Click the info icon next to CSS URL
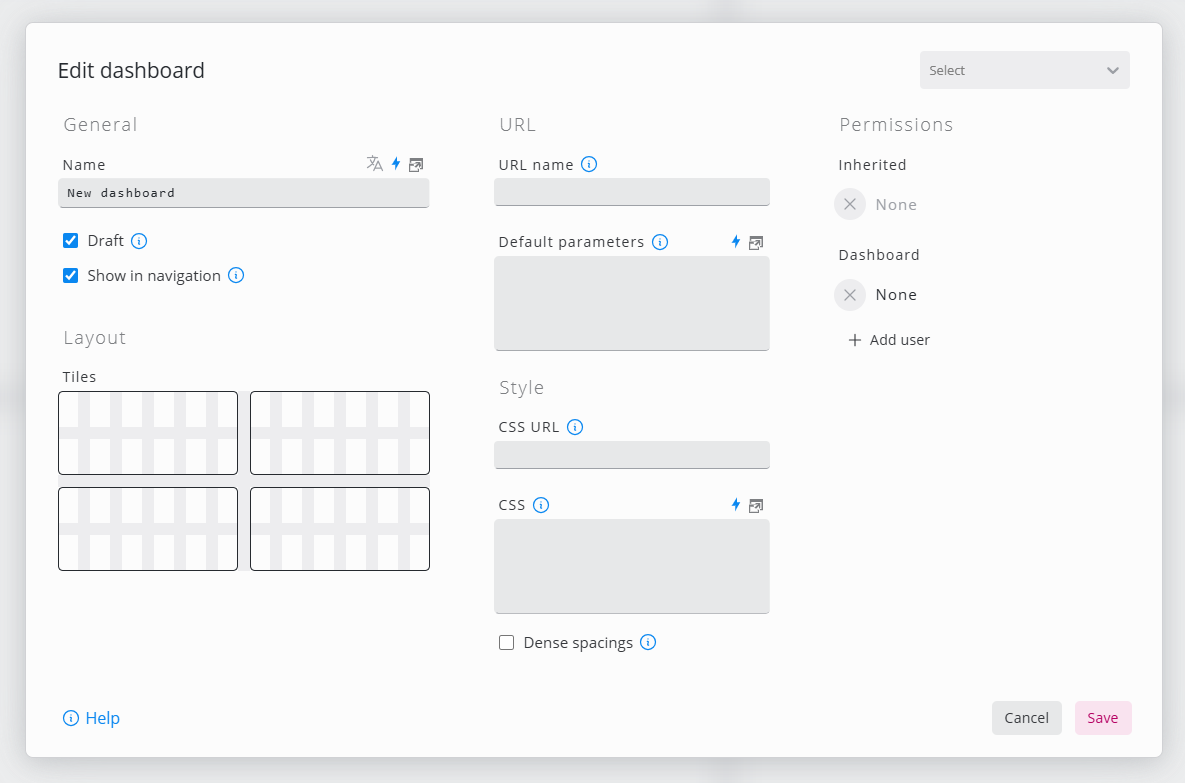Image resolution: width=1185 pixels, height=783 pixels. (575, 427)
